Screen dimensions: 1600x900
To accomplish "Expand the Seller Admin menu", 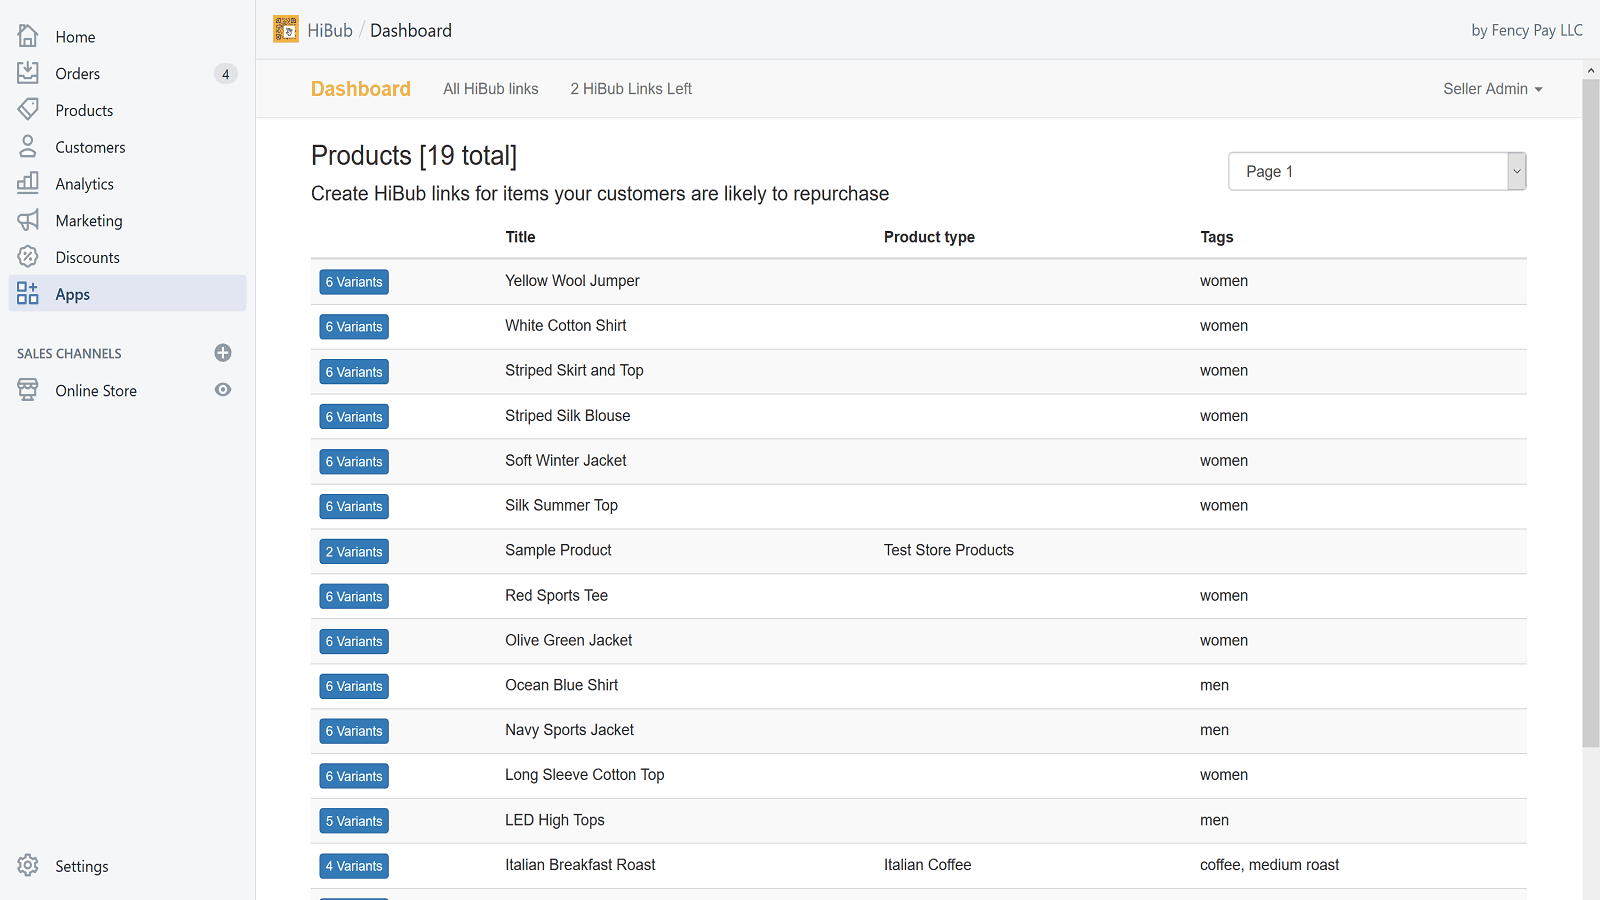I will [1492, 89].
